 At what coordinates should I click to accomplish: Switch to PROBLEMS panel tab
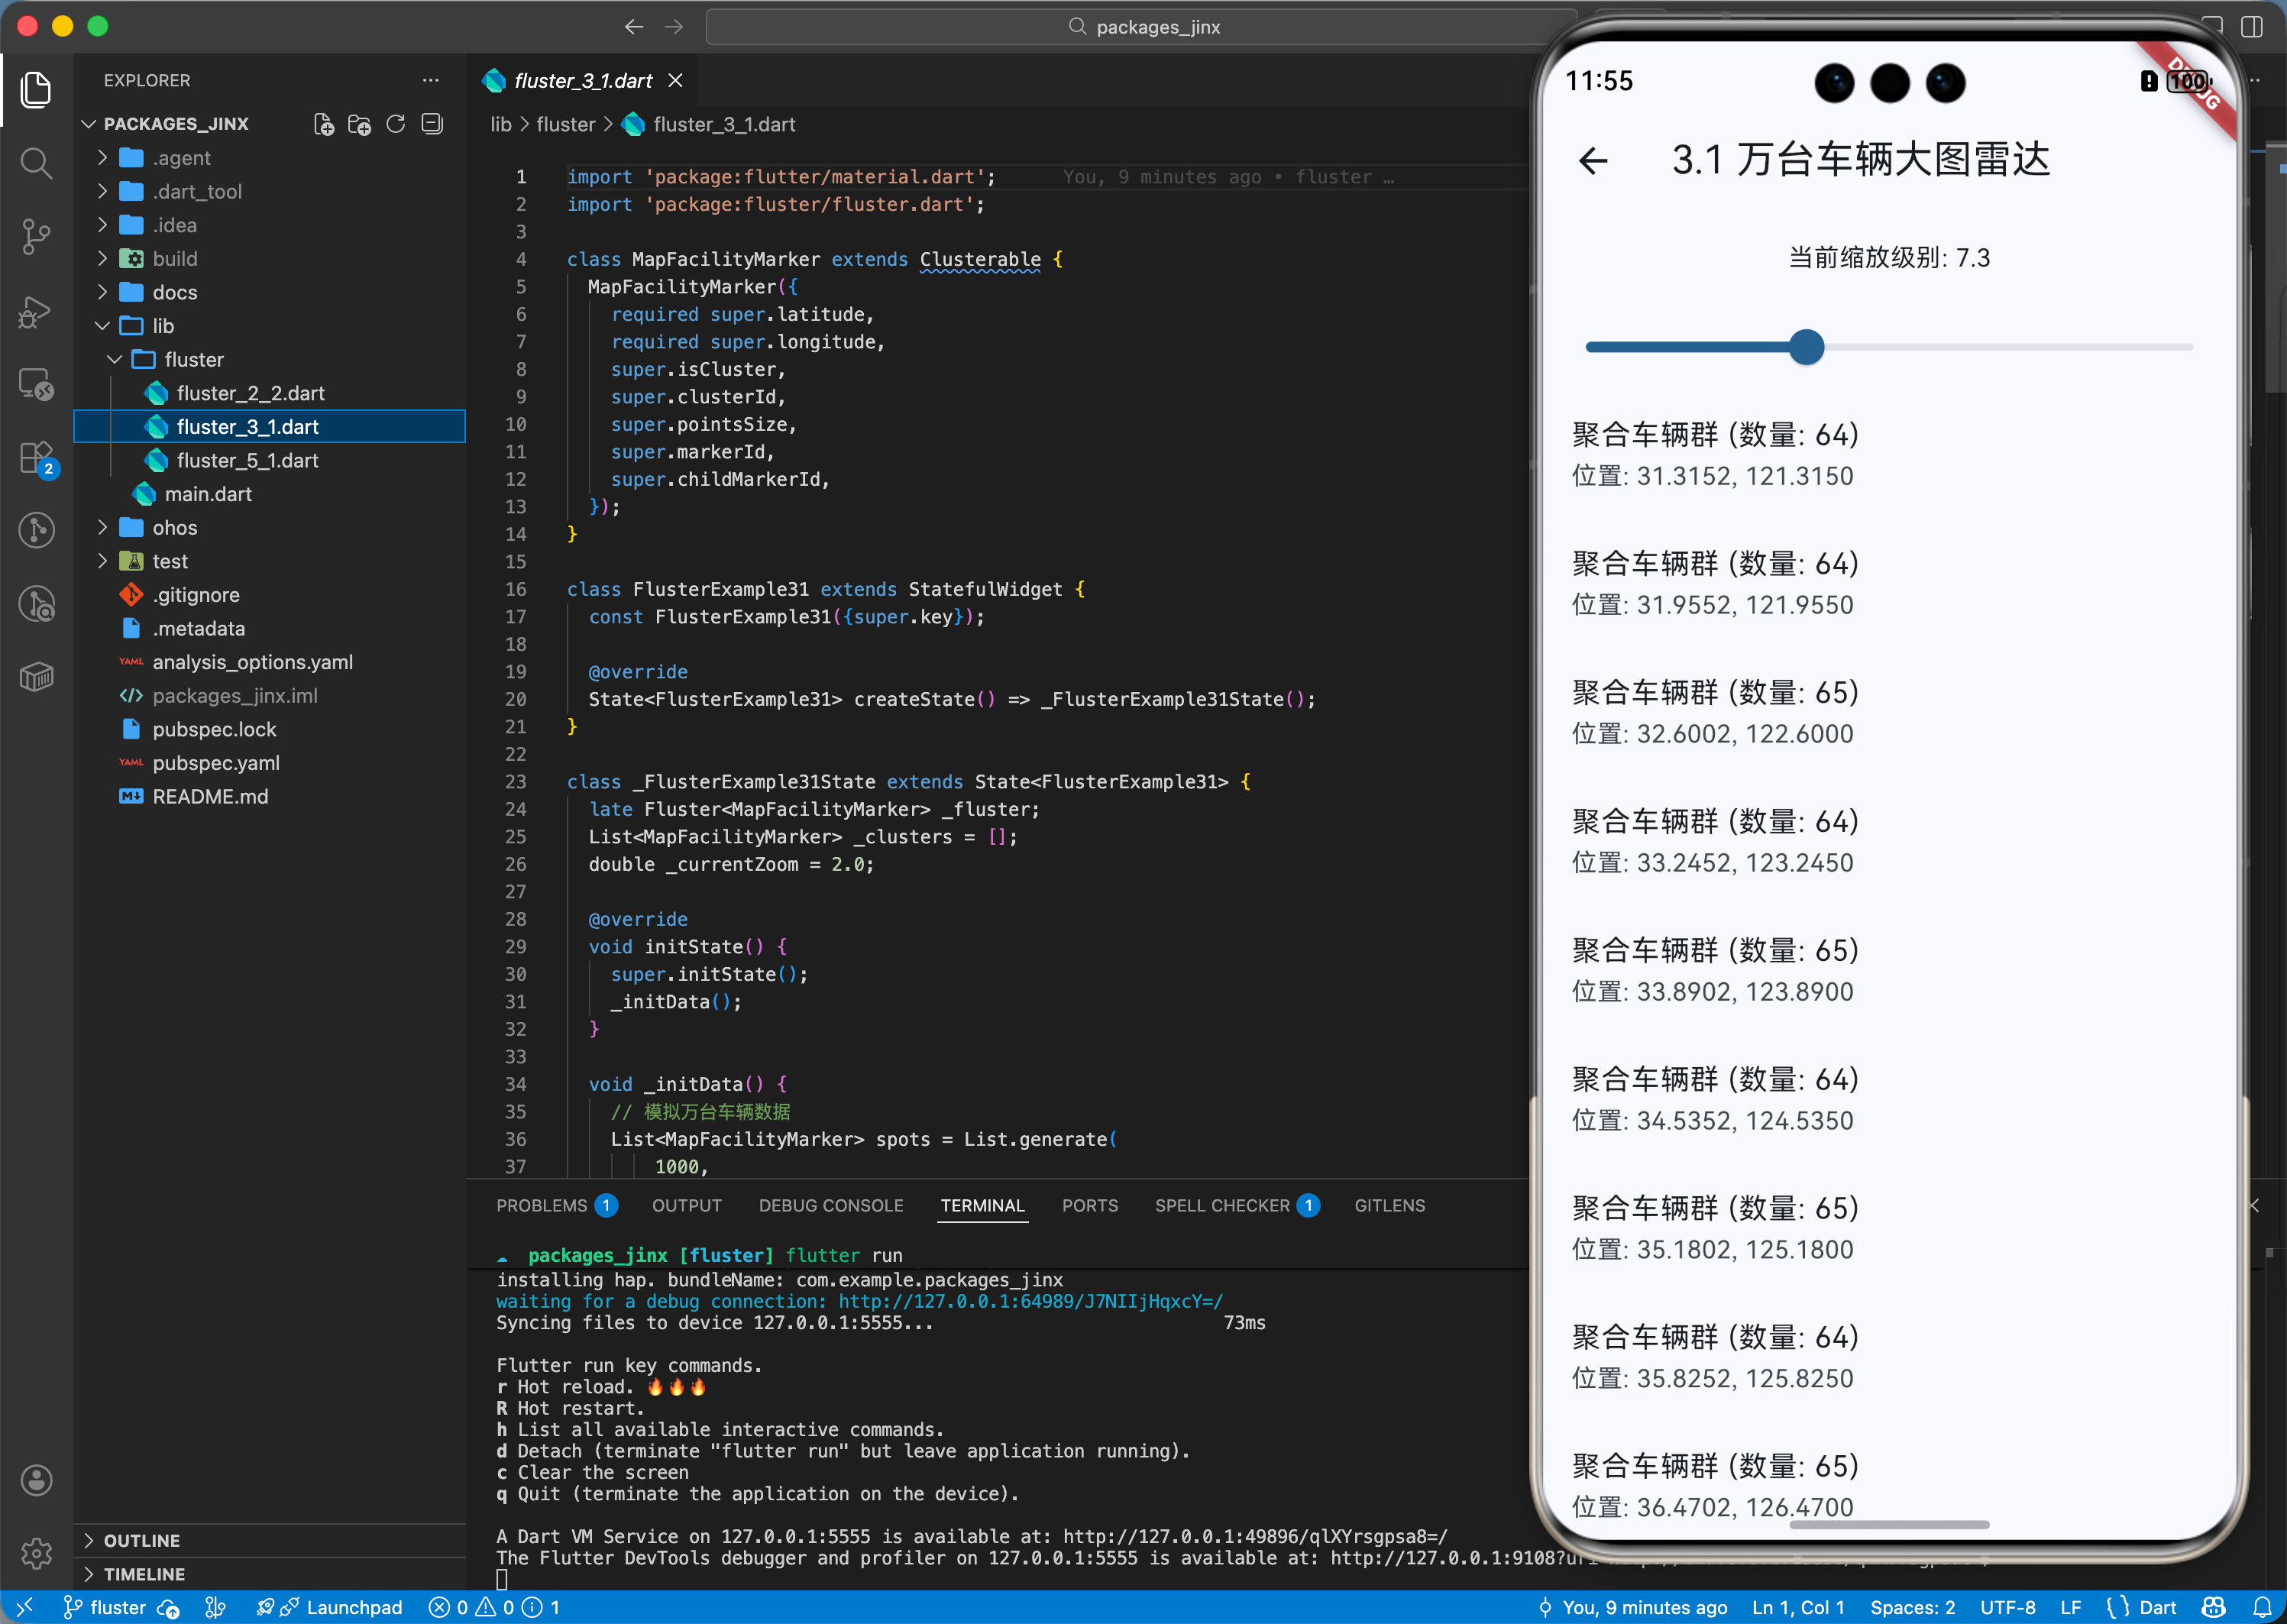[542, 1205]
